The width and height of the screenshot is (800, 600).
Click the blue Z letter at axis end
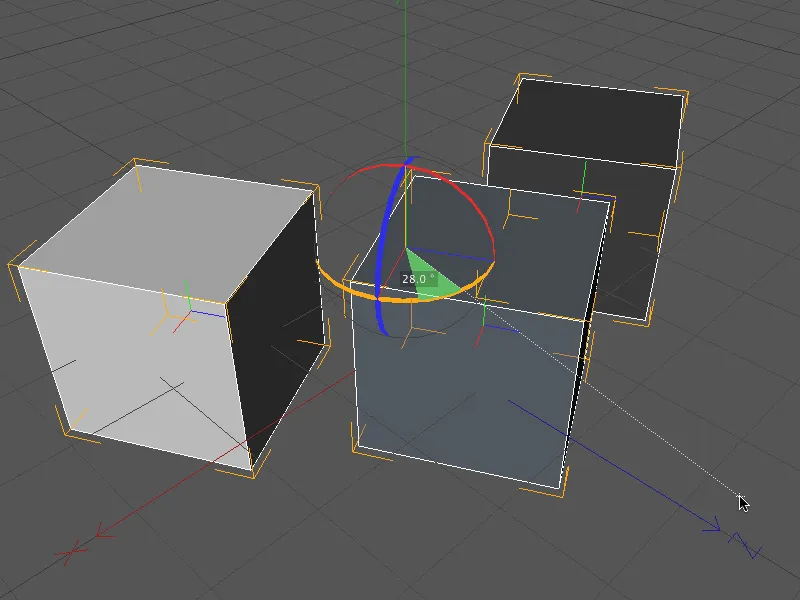pos(746,545)
